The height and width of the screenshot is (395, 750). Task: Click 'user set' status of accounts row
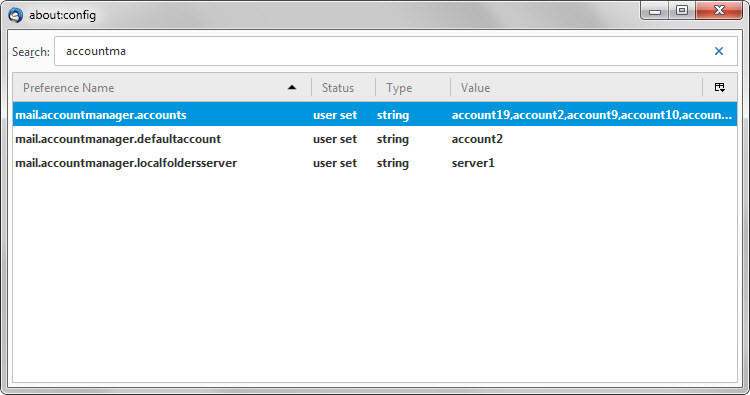[x=335, y=115]
